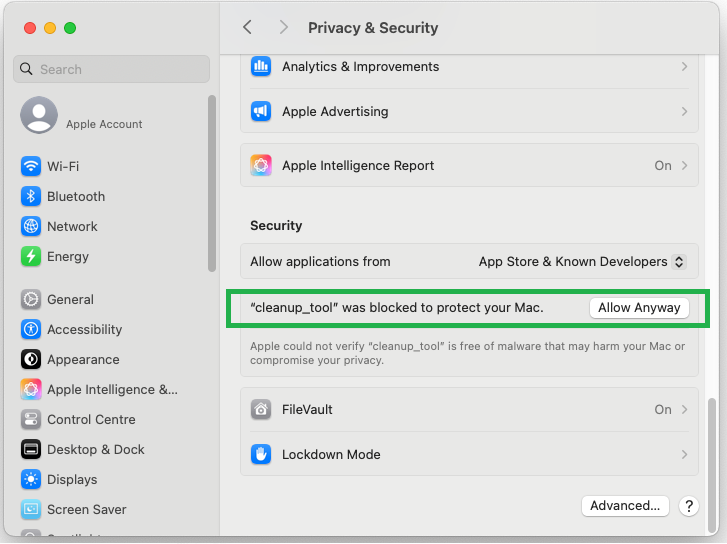
Task: Click the green zoom window button
Action: [x=70, y=28]
